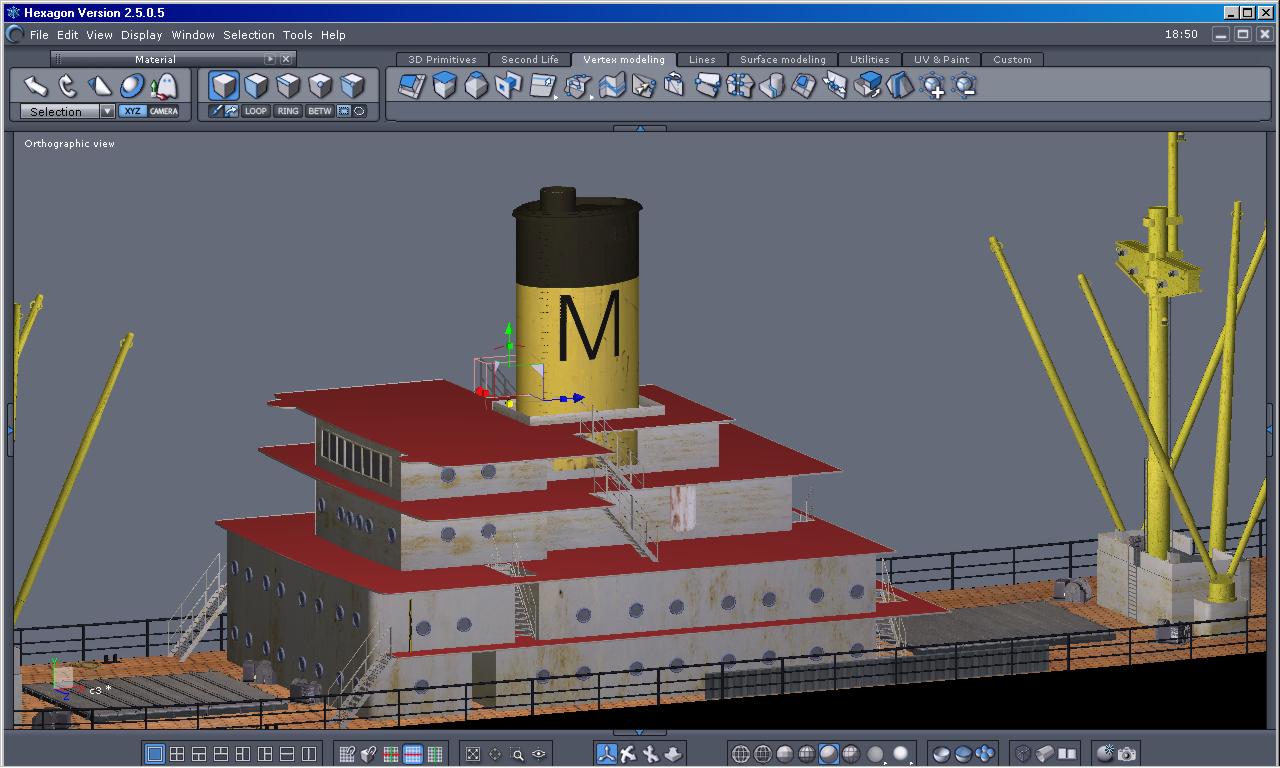Switch to four-view layout icon
The height and width of the screenshot is (768, 1280).
click(177, 754)
